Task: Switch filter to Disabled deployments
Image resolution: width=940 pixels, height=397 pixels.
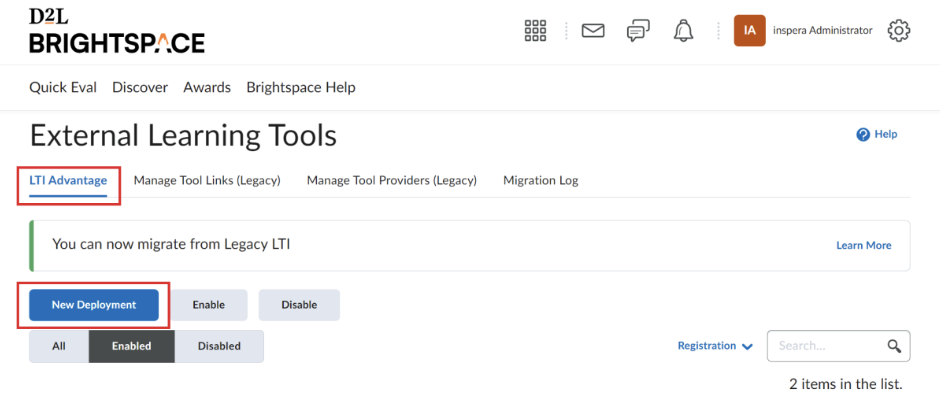Action: pos(219,346)
